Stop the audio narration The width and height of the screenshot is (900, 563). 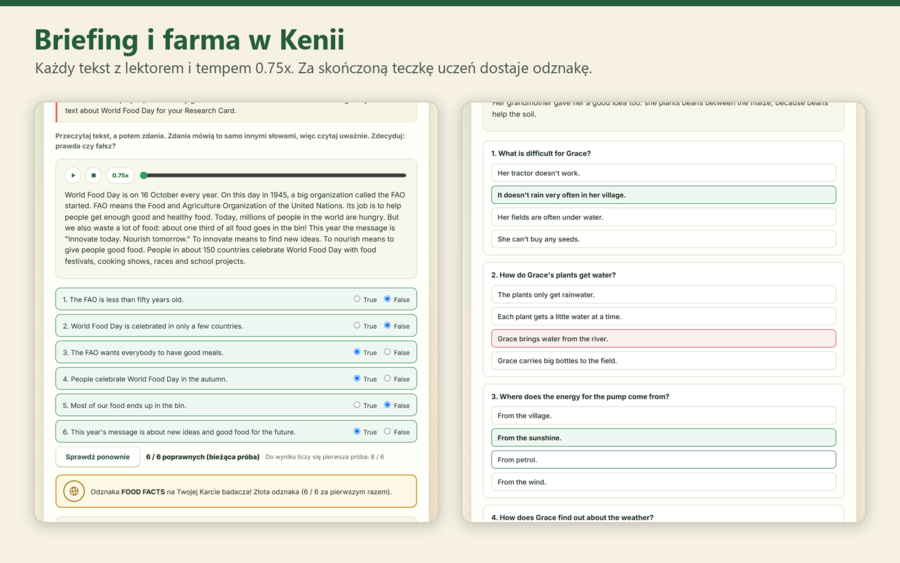coord(94,175)
